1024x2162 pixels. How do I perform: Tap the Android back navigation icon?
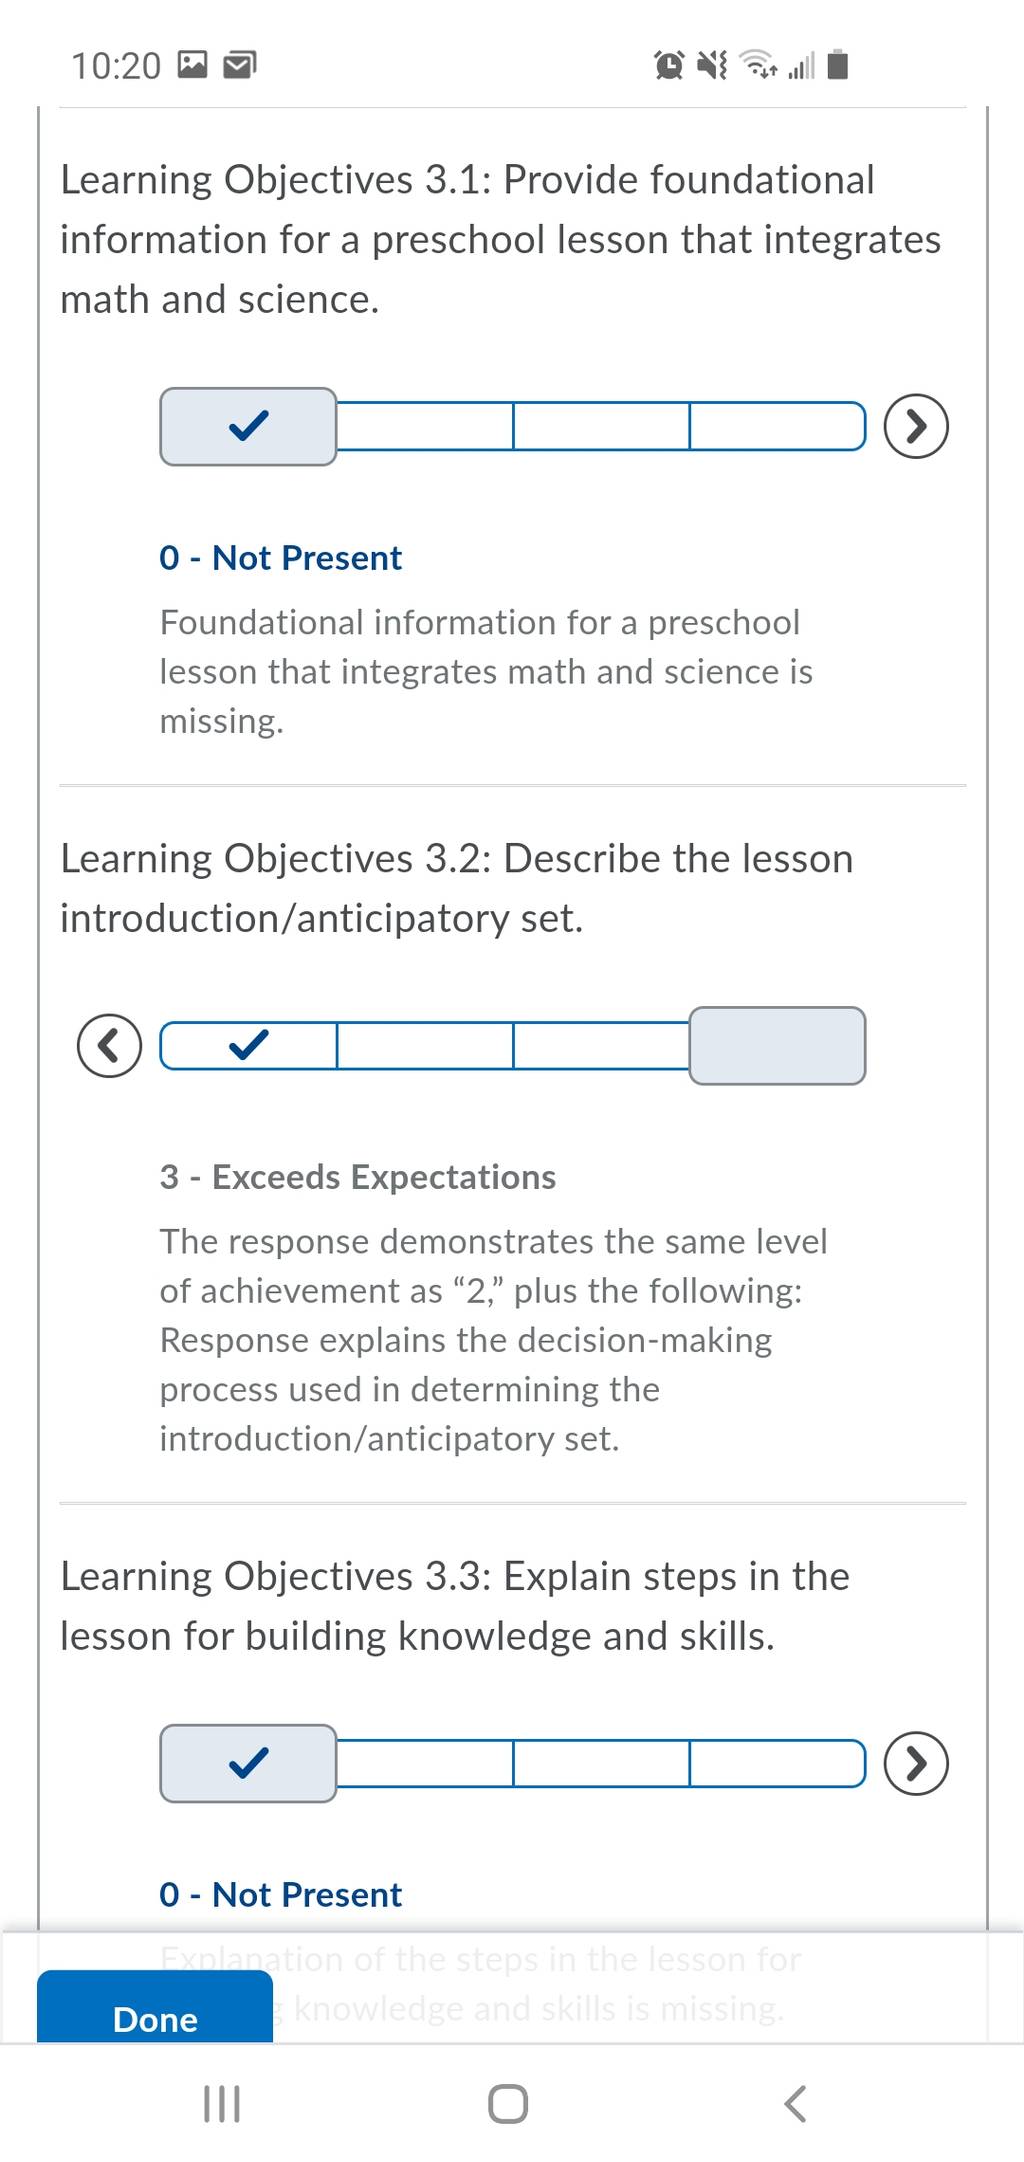click(795, 2104)
